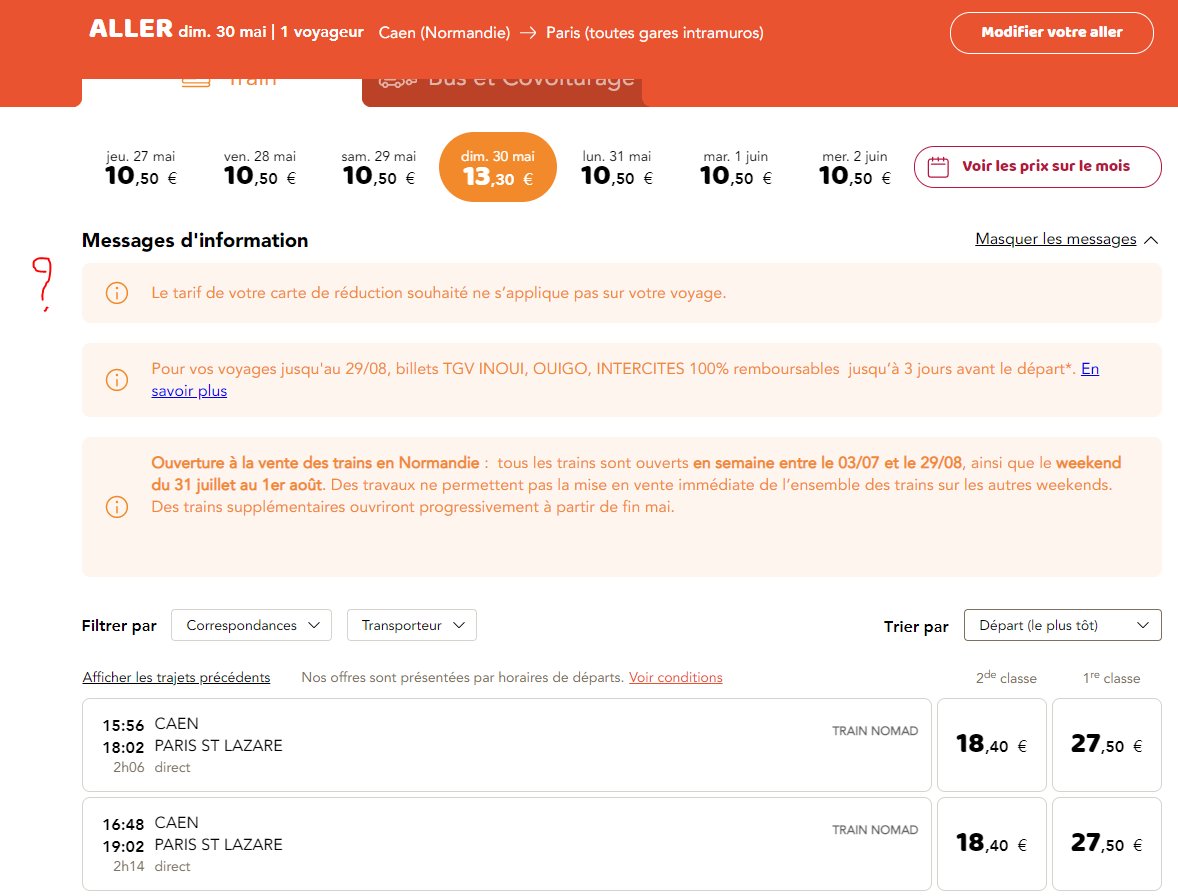The image size is (1178, 896).
Task: Open Voir les prix sur le mois
Action: (1038, 167)
